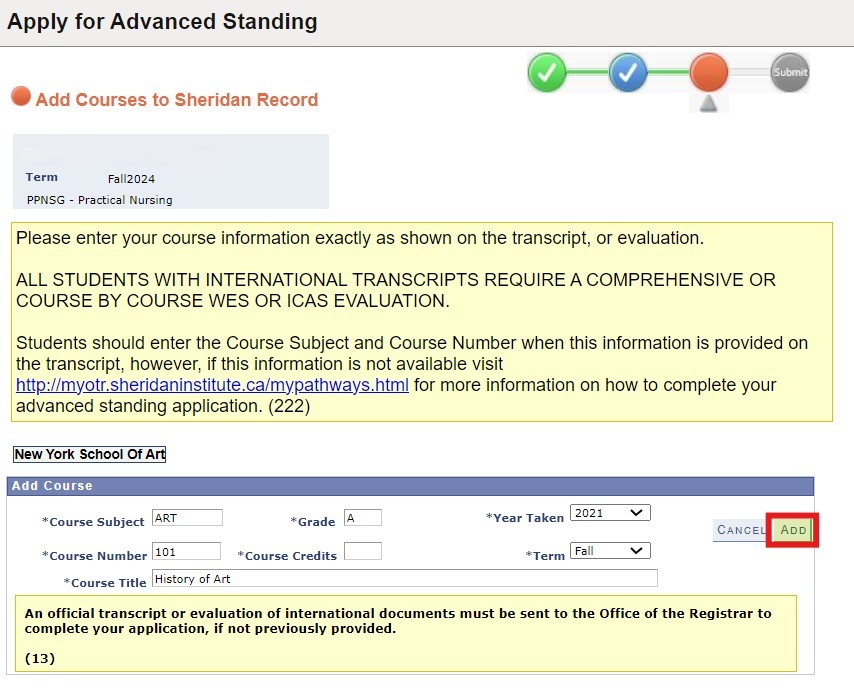Click the blue checkmark second step icon

pos(628,72)
